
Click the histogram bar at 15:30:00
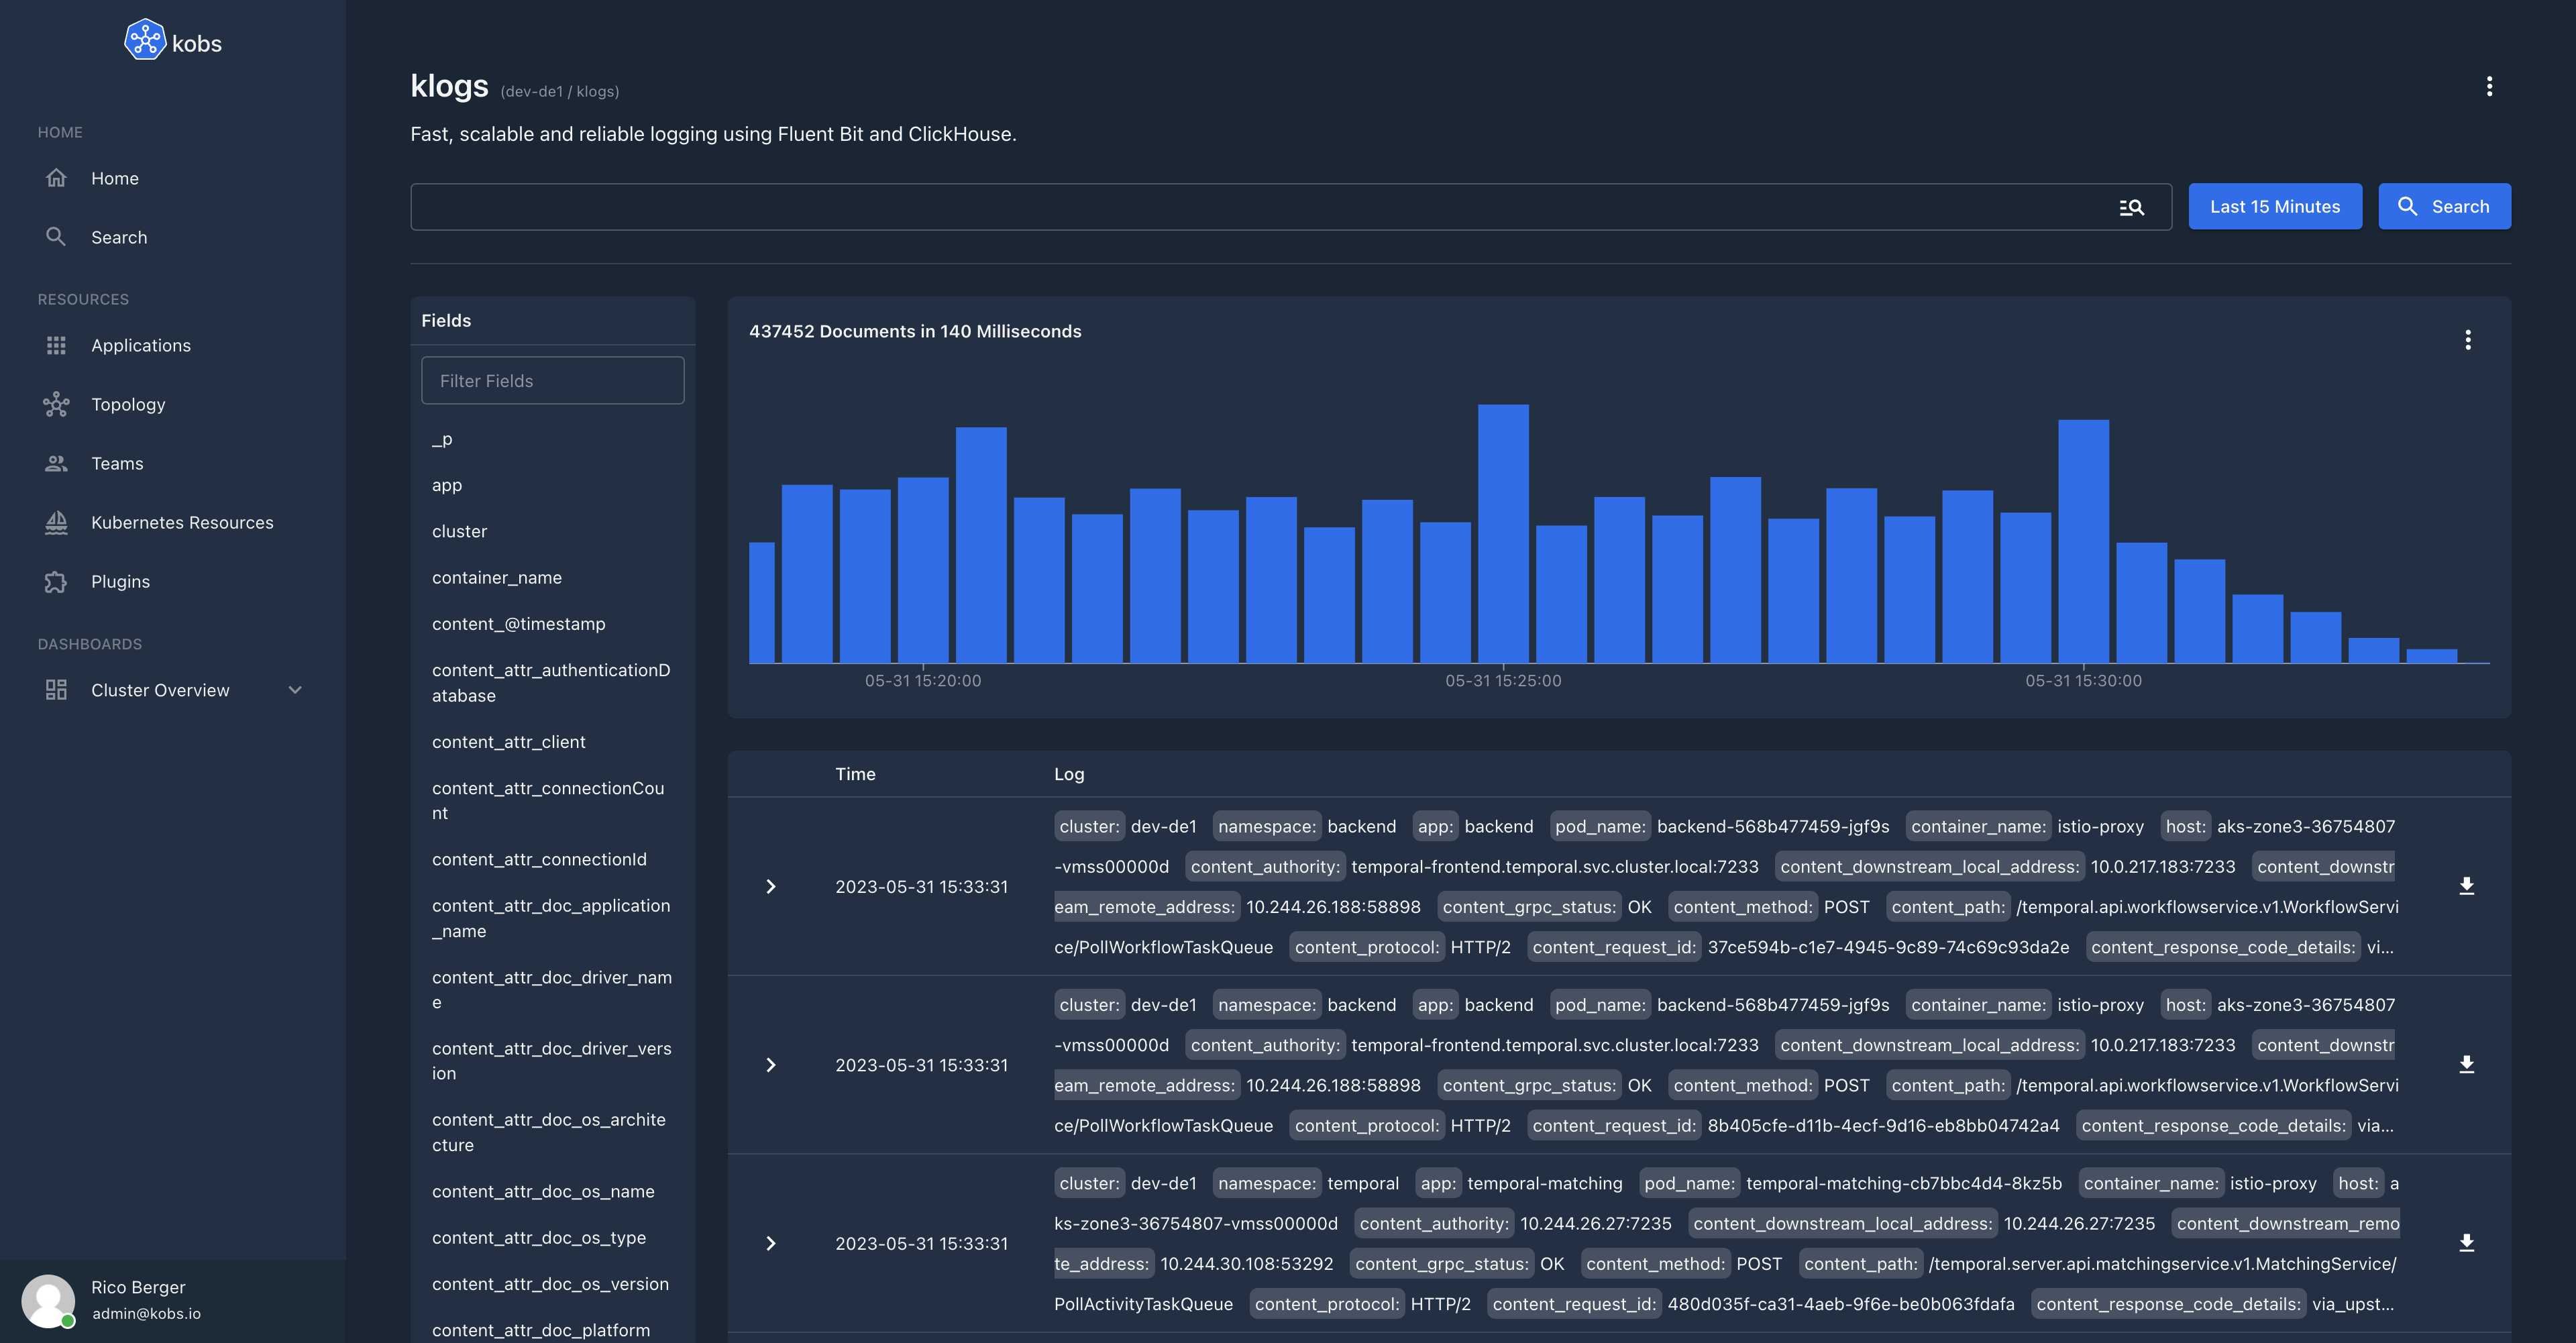coord(2083,541)
